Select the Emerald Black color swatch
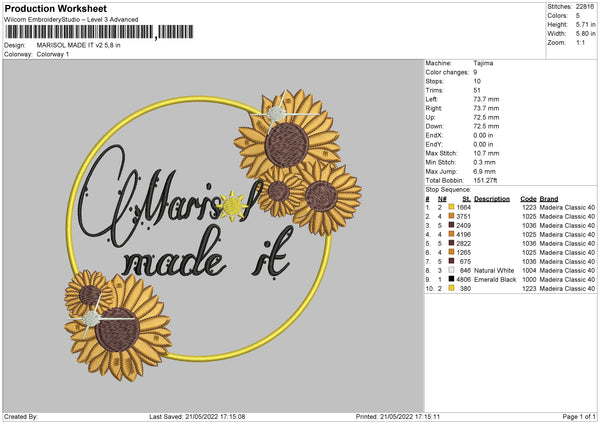This screenshot has height=424, width=600. click(x=453, y=279)
